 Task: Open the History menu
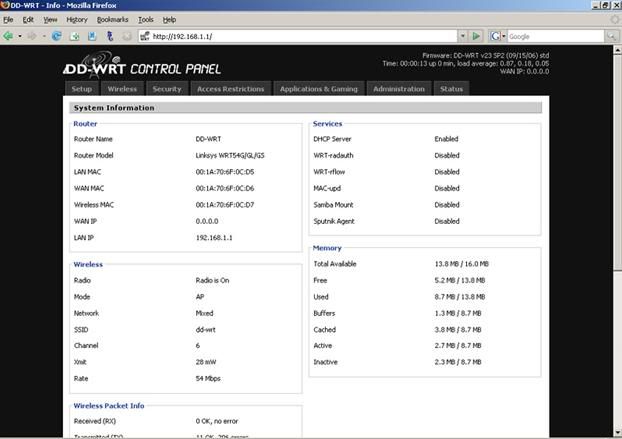[x=76, y=19]
